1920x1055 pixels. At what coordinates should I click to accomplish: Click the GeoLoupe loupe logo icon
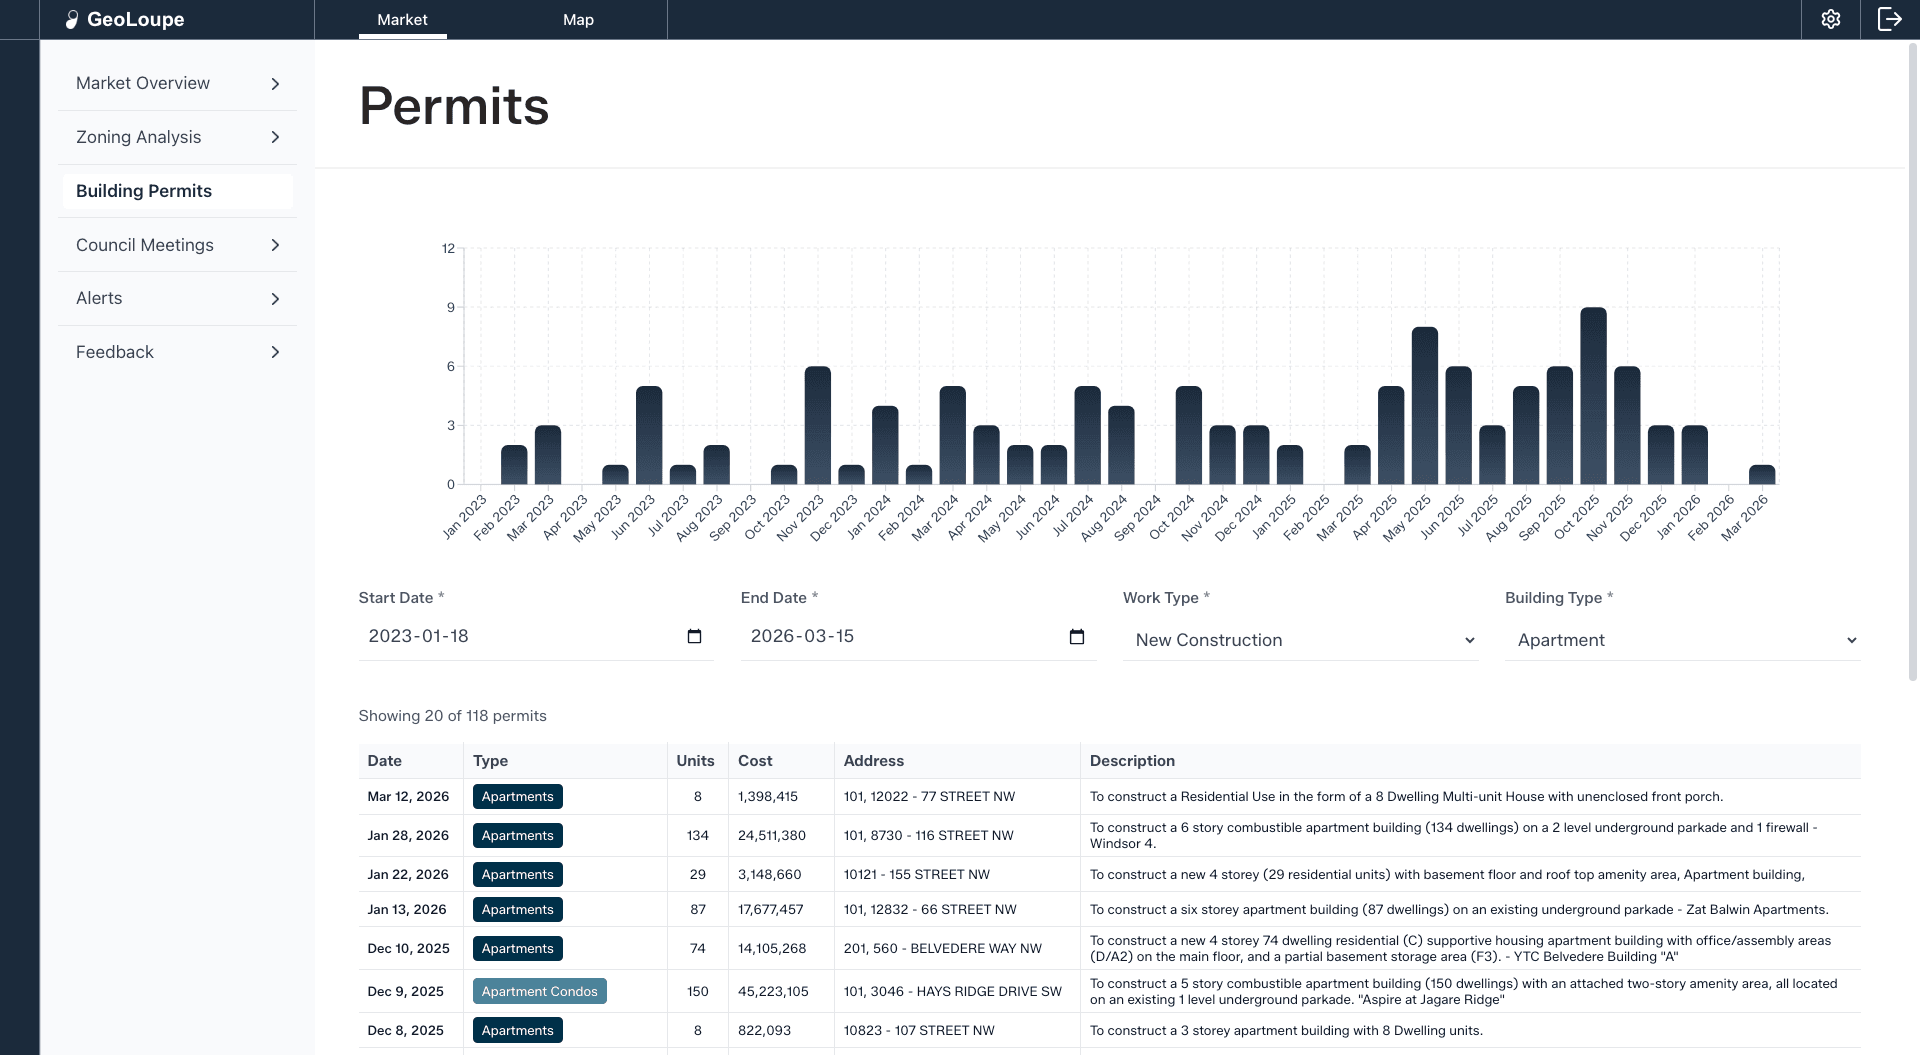71,18
